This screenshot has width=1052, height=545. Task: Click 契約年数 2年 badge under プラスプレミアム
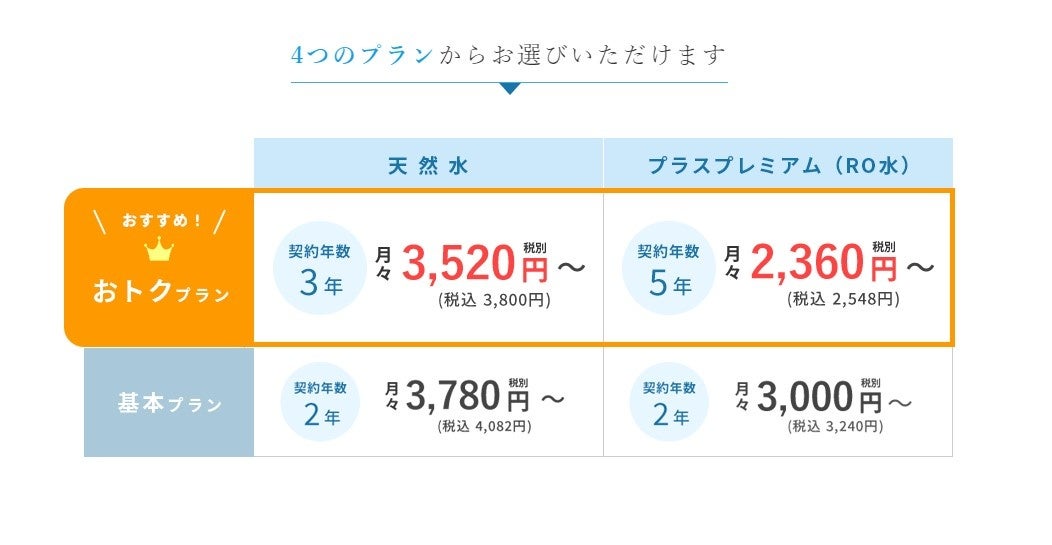pos(669,402)
